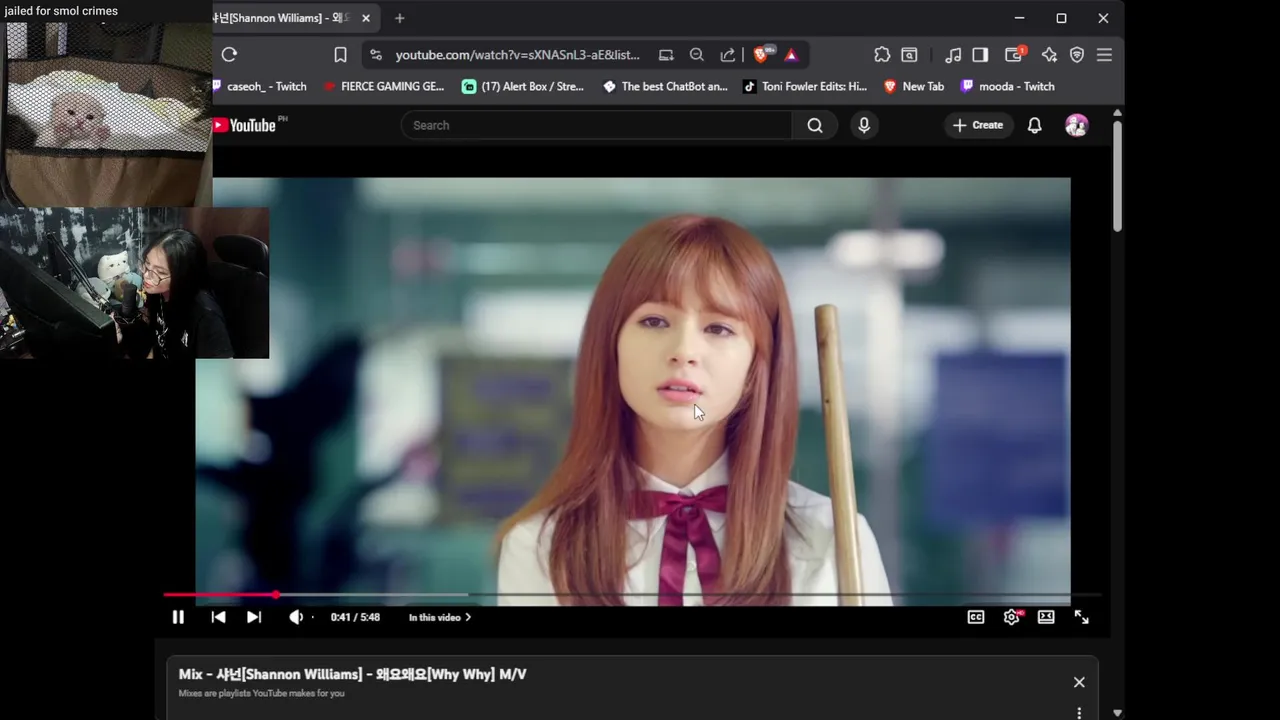Open the caseoh_ - Twitch bookmark

pos(260,87)
